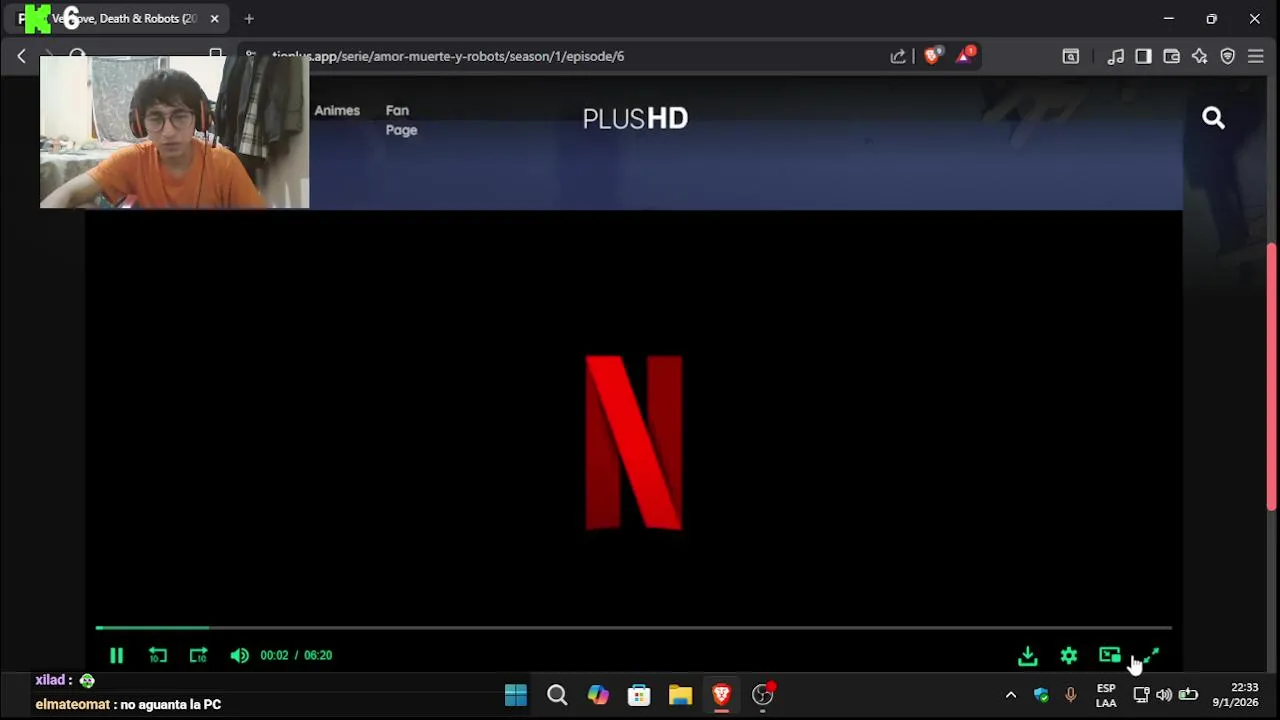Image resolution: width=1280 pixels, height=720 pixels.
Task: Mute the video player volume
Action: point(239,655)
